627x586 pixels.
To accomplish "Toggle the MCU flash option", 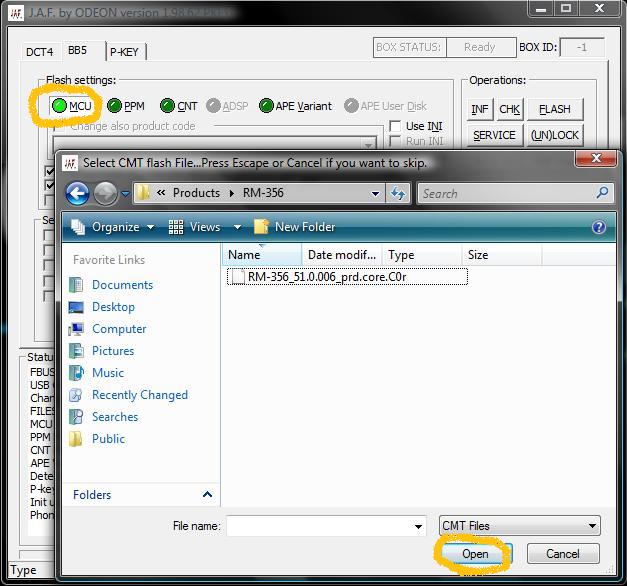I will pos(72,106).
